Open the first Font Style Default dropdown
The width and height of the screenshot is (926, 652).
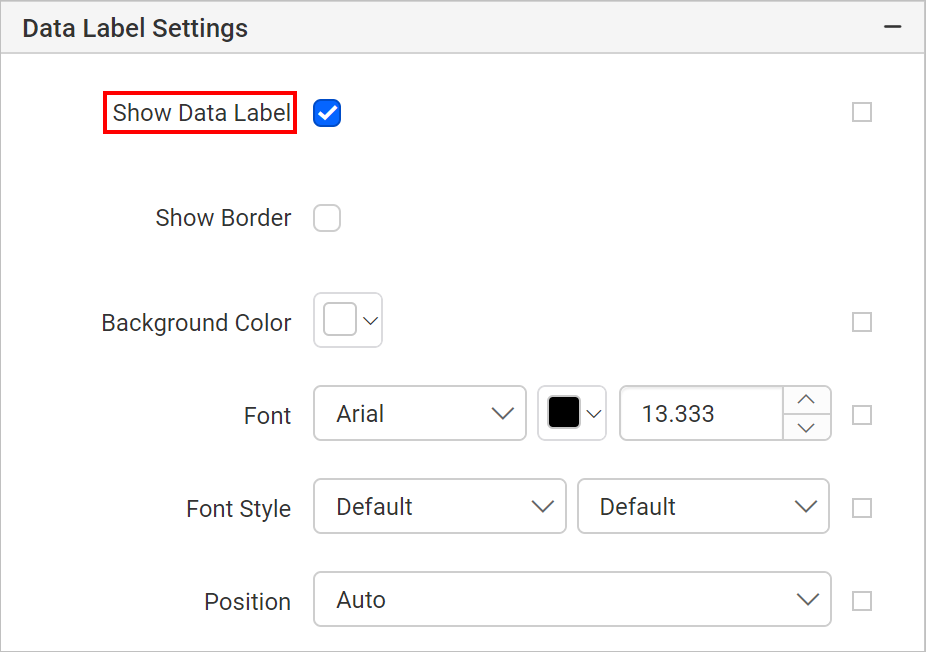(440, 506)
